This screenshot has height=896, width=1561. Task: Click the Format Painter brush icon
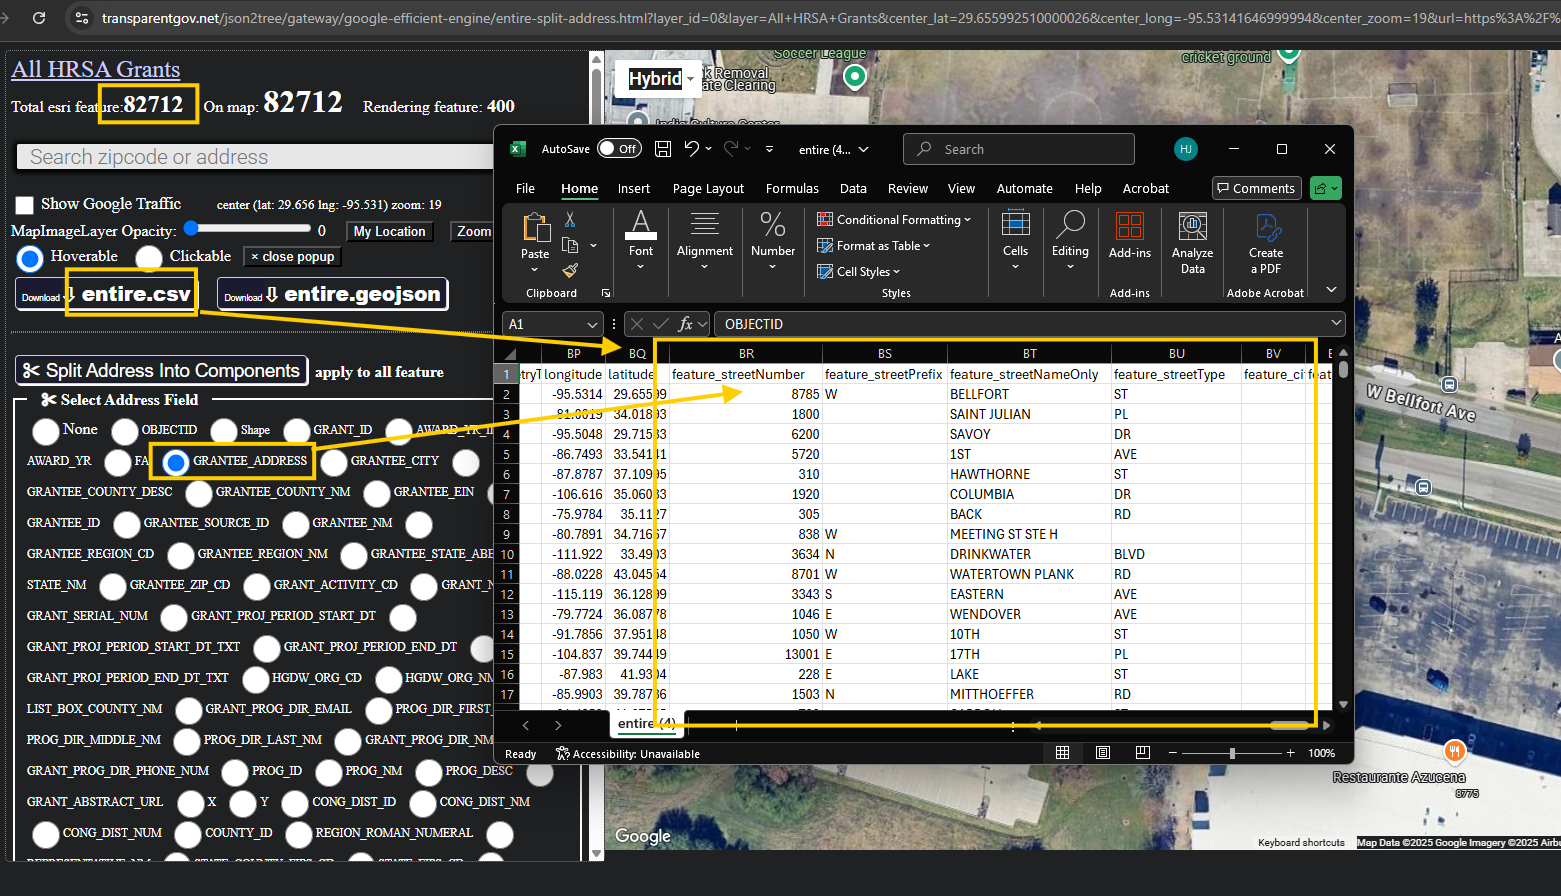571,270
